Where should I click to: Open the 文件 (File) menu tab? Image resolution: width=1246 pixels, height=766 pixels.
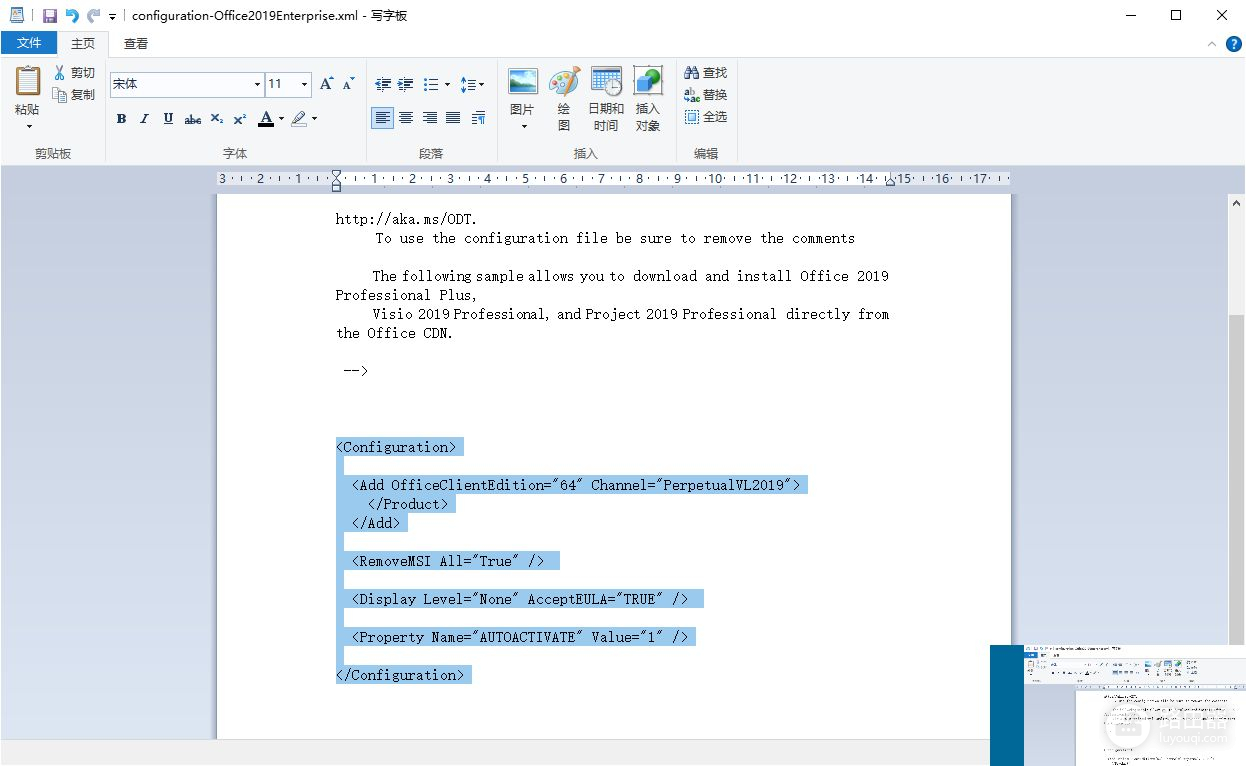pos(29,43)
